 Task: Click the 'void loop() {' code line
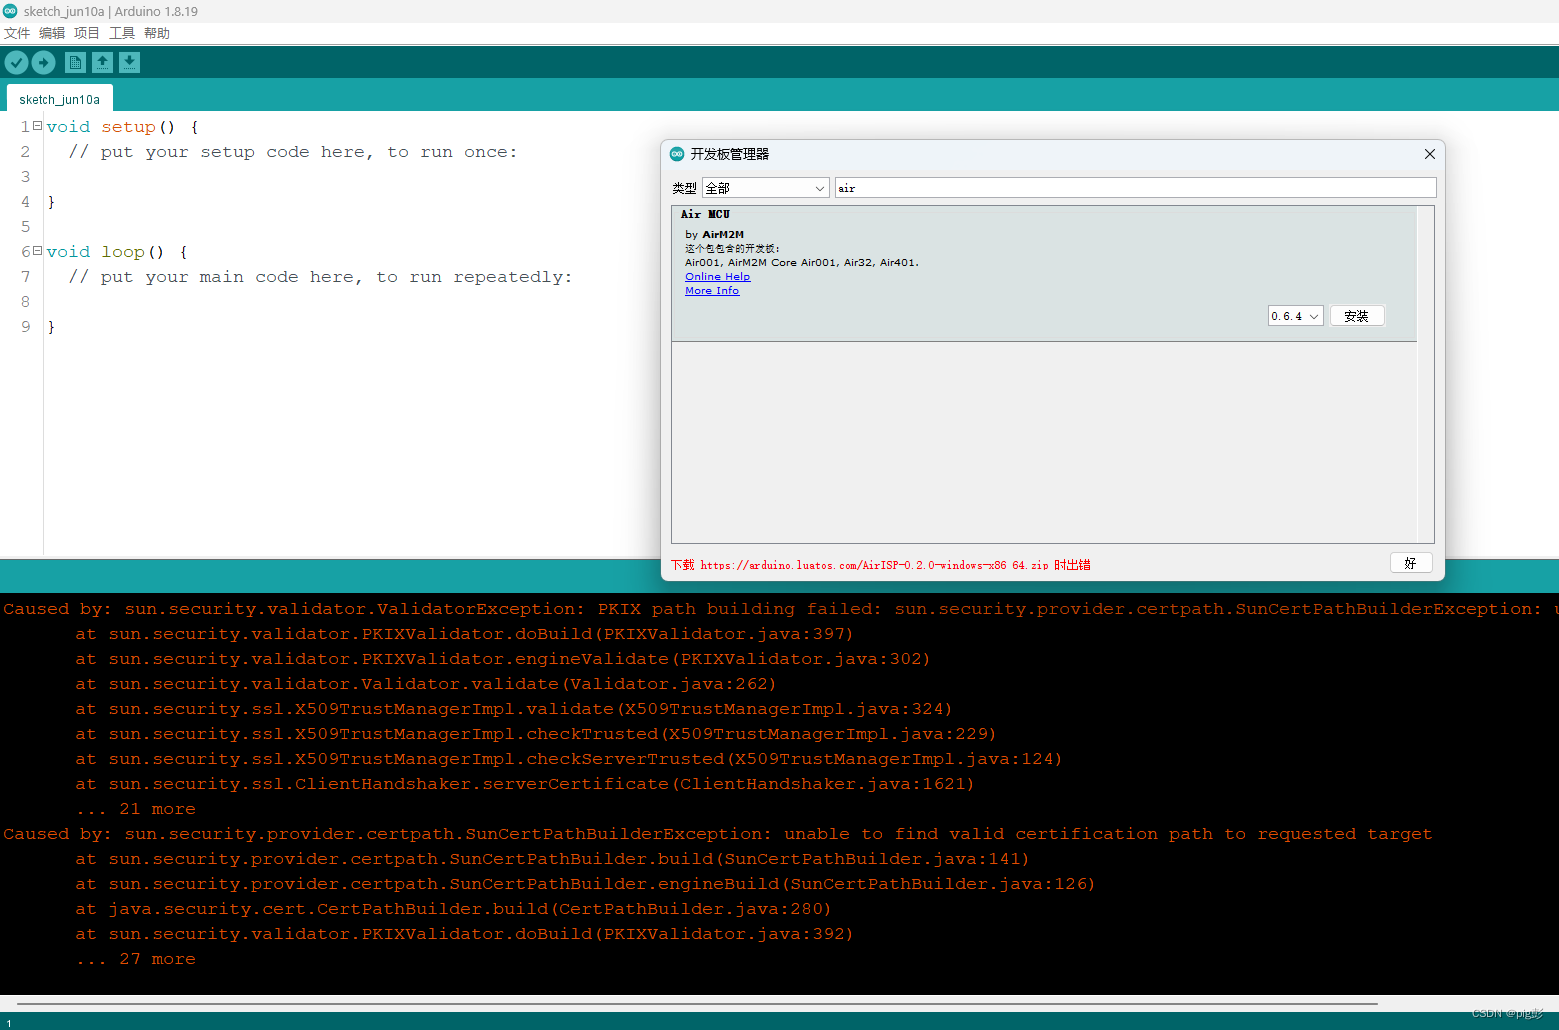pyautogui.click(x=117, y=252)
